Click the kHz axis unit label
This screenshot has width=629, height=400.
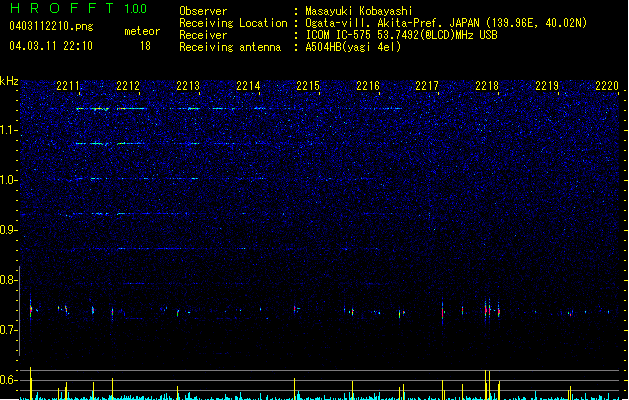[x=9, y=81]
